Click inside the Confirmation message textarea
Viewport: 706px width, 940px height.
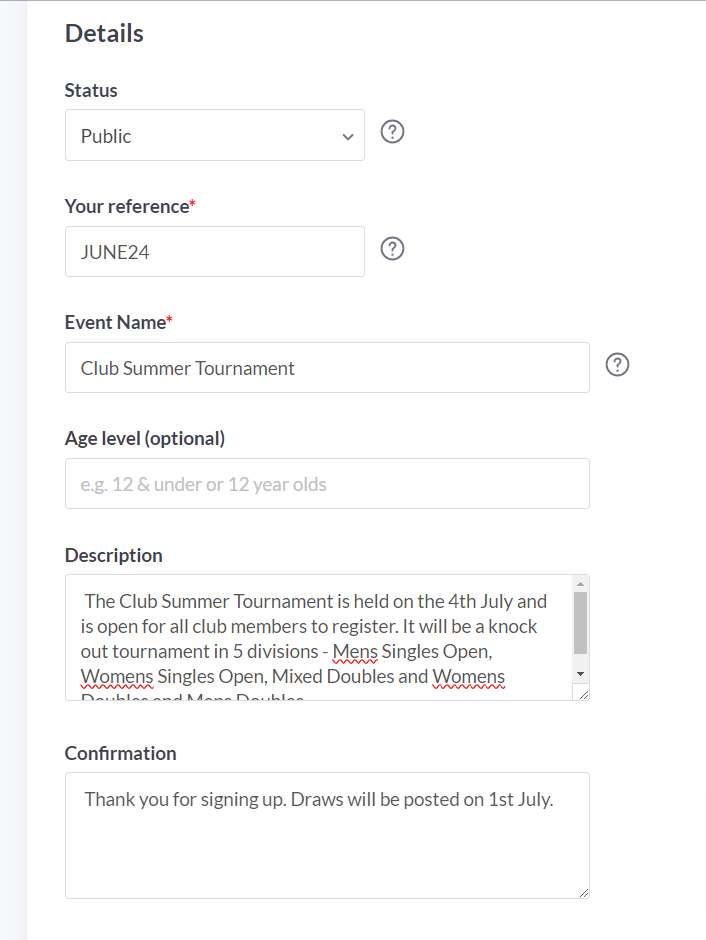pos(327,835)
